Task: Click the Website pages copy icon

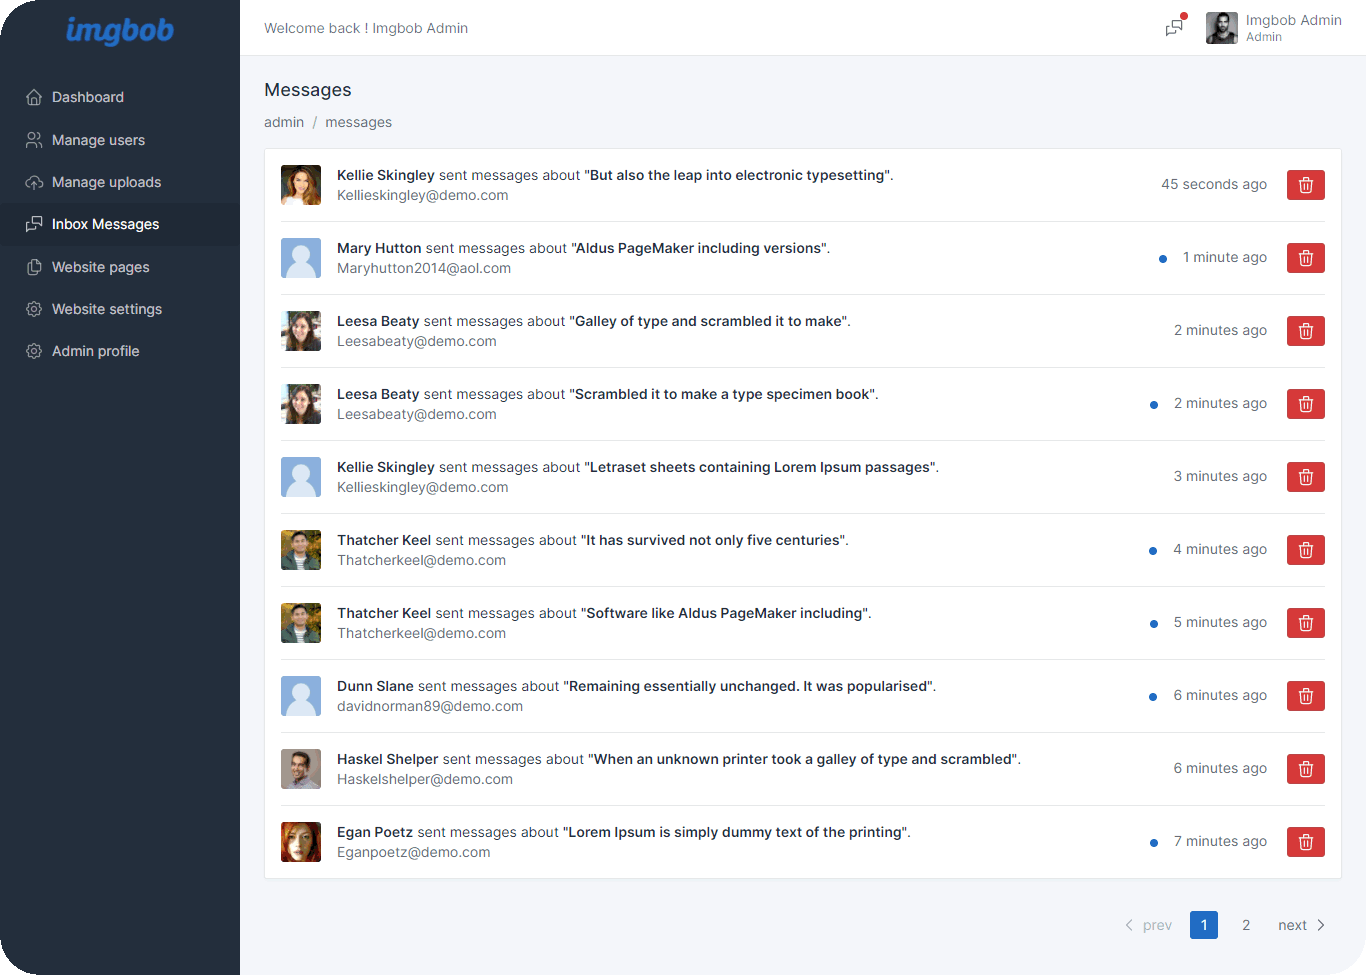Action: [34, 267]
